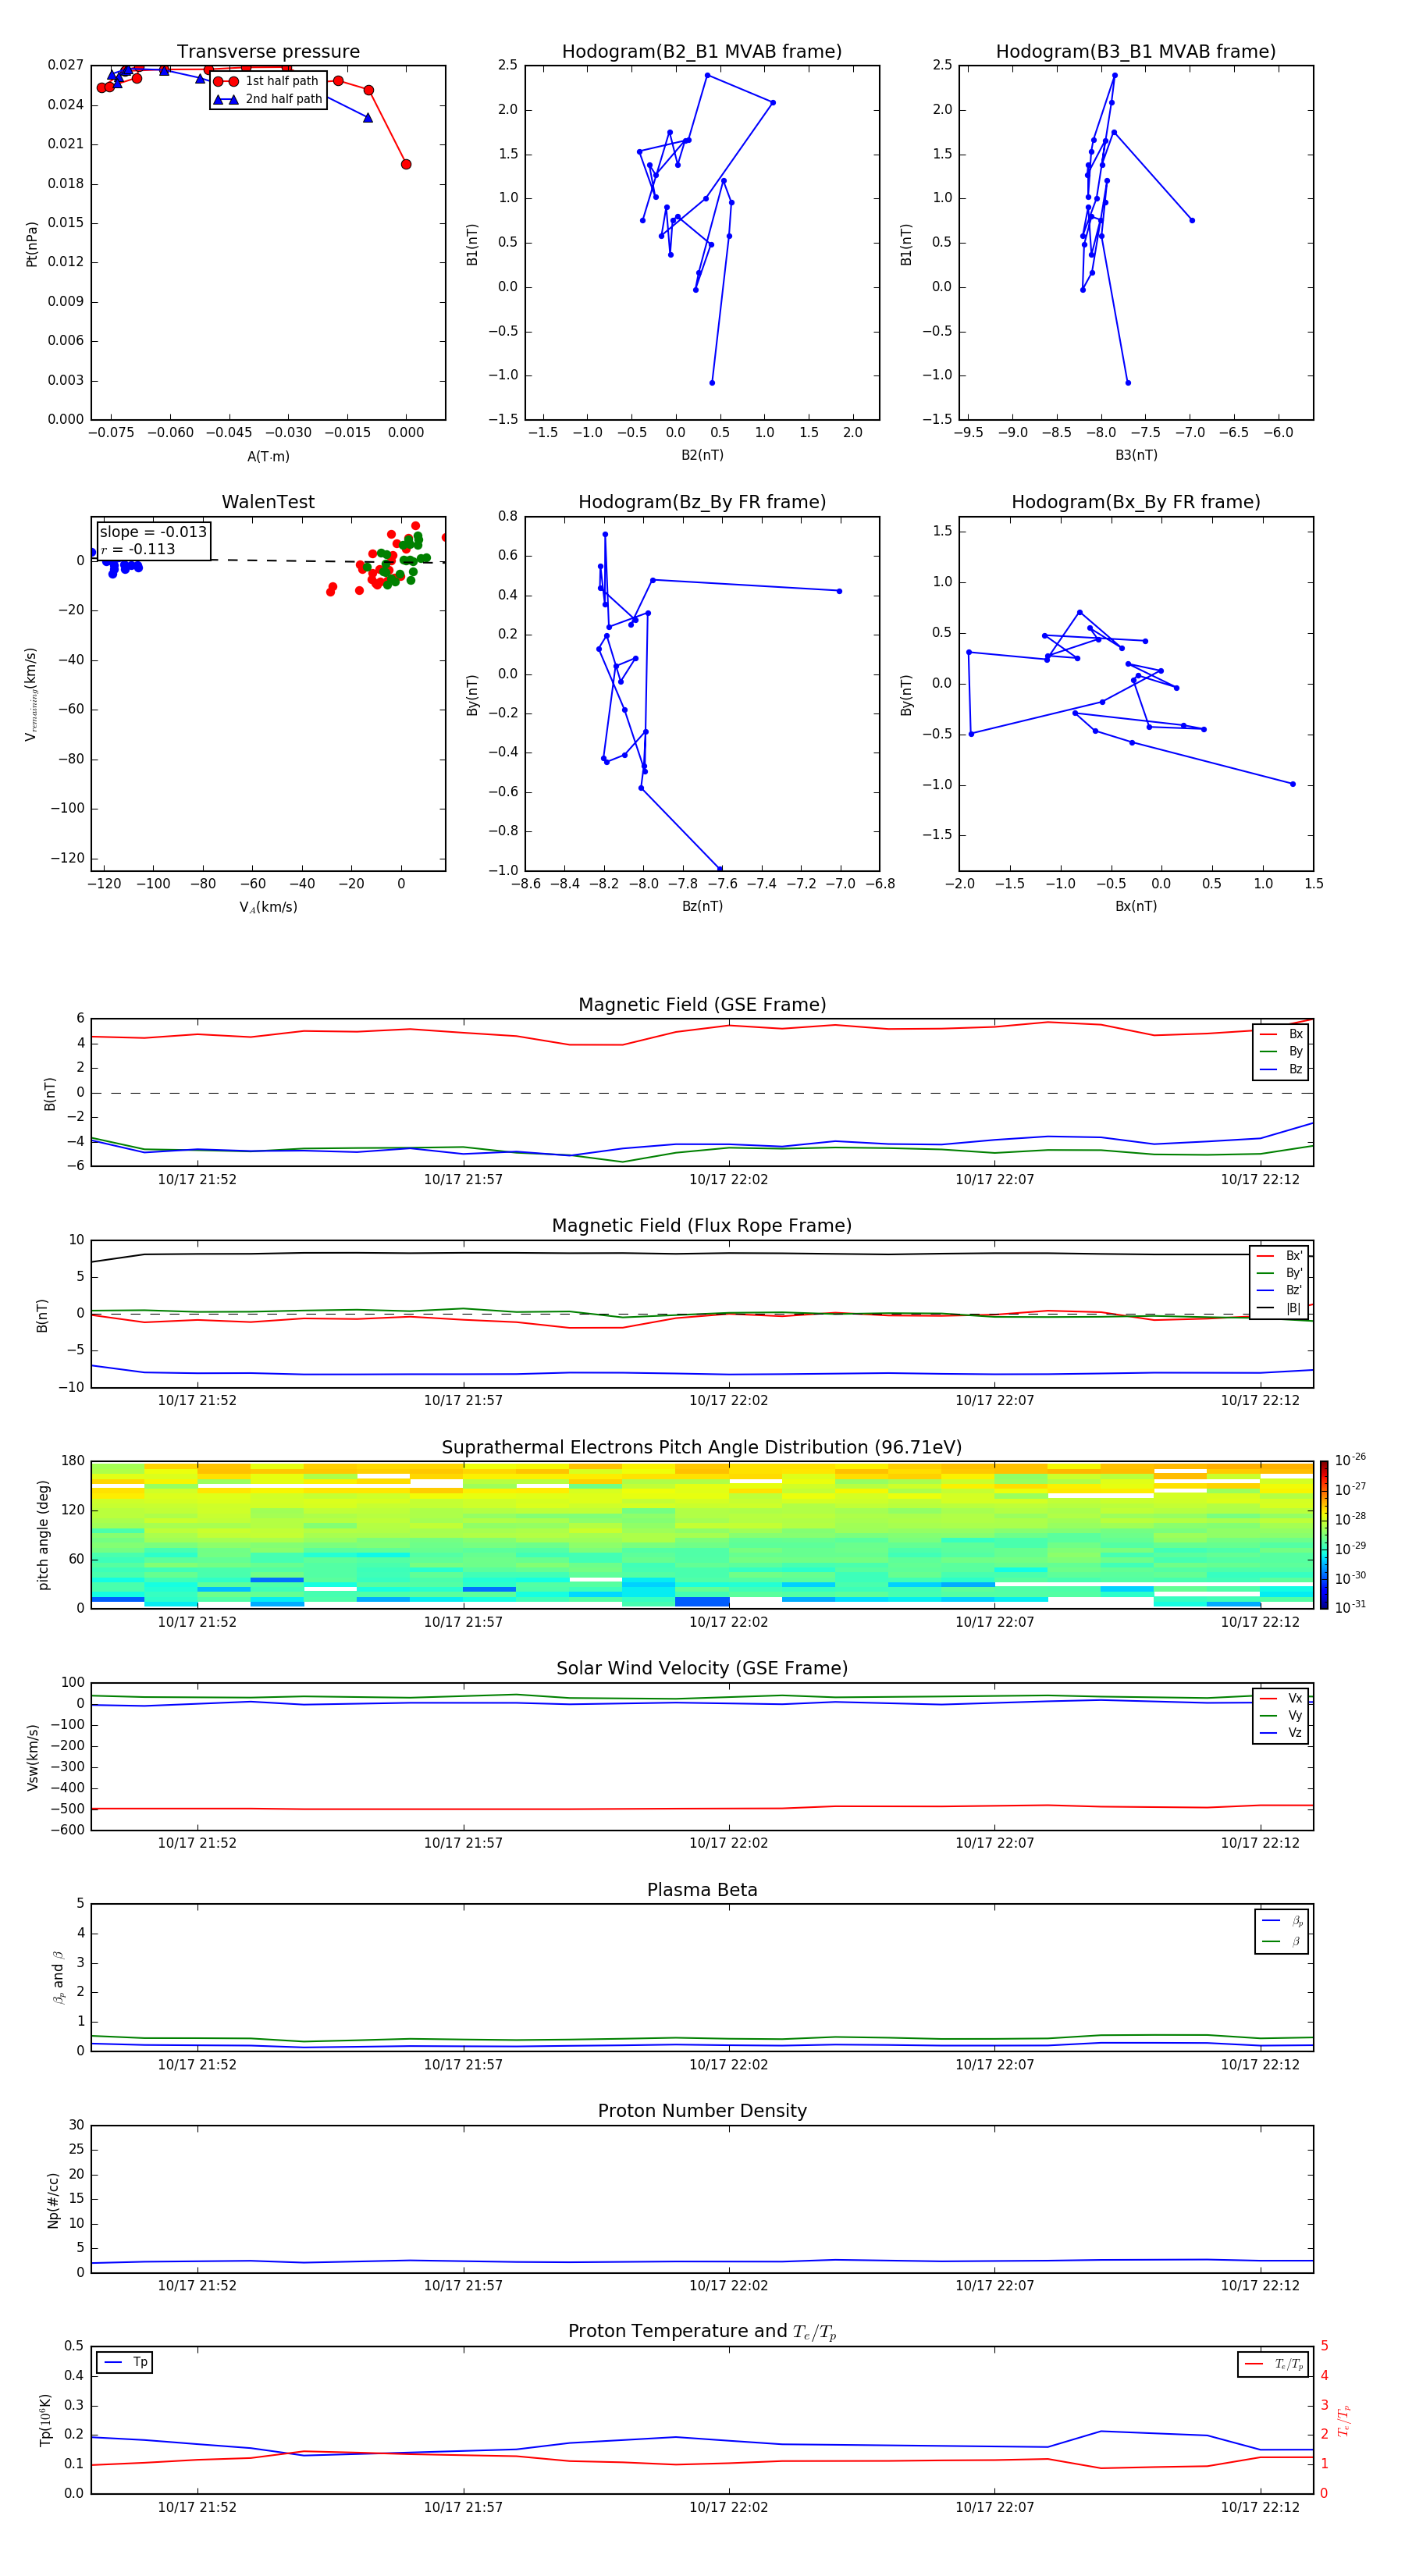Click "10/17 22:02" tick under Plasma Beta plot
The height and width of the screenshot is (2576, 1405).
tap(728, 2064)
